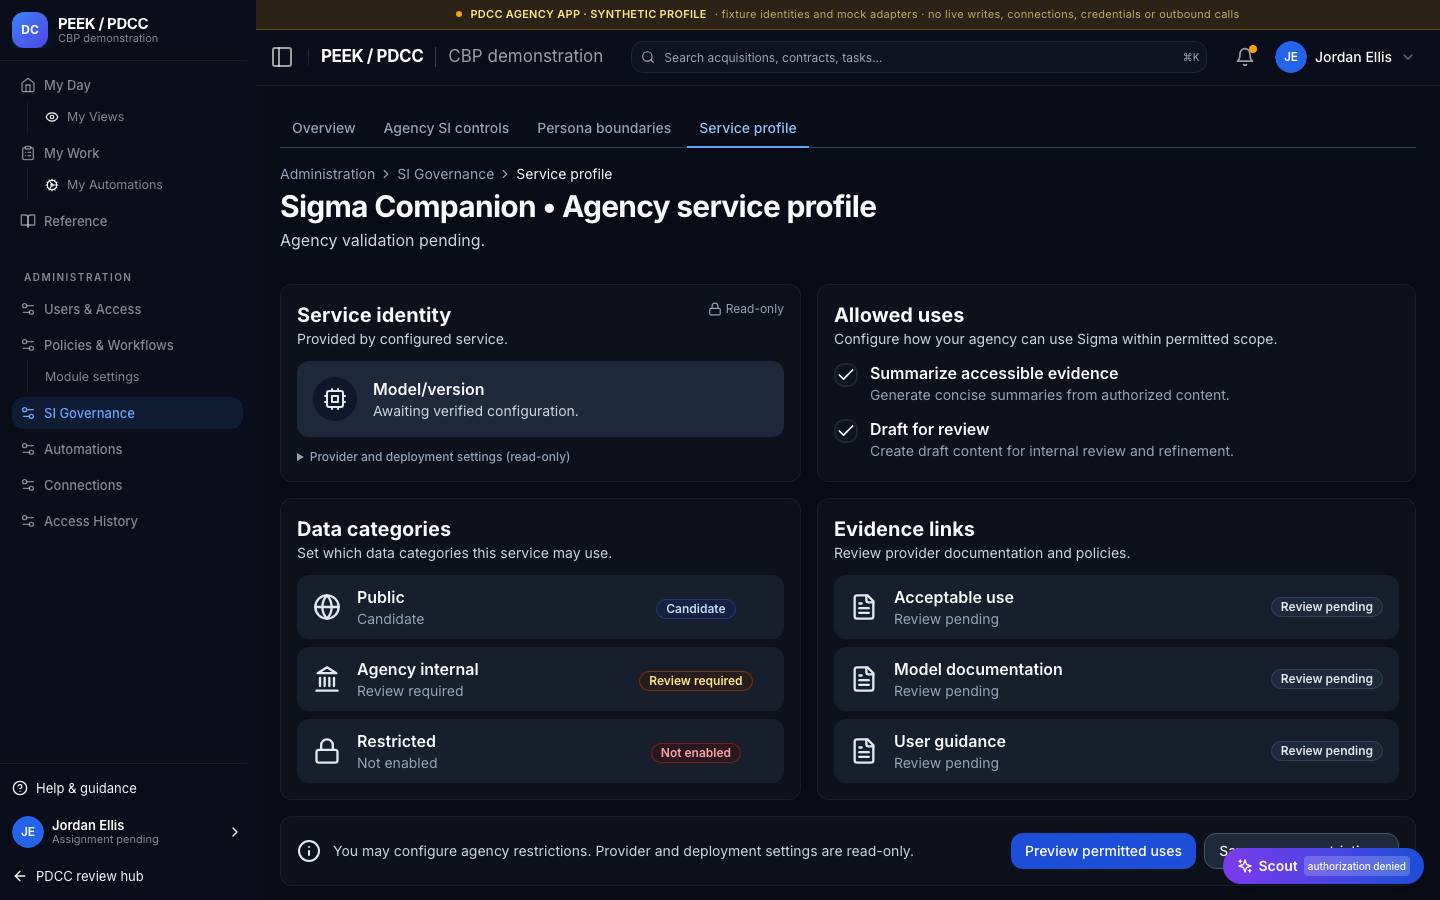Viewport: 1440px width, 900px height.
Task: Click the My Automations gear icon
Action: pos(52,185)
